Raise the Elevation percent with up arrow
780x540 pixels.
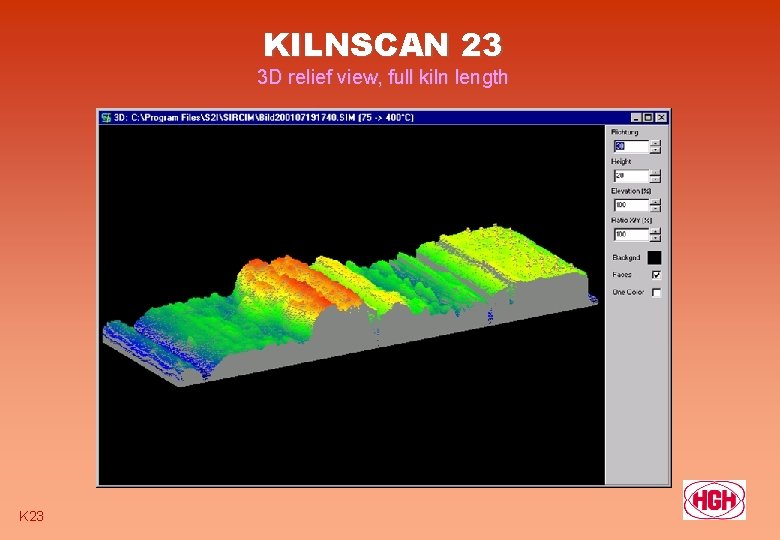click(656, 202)
